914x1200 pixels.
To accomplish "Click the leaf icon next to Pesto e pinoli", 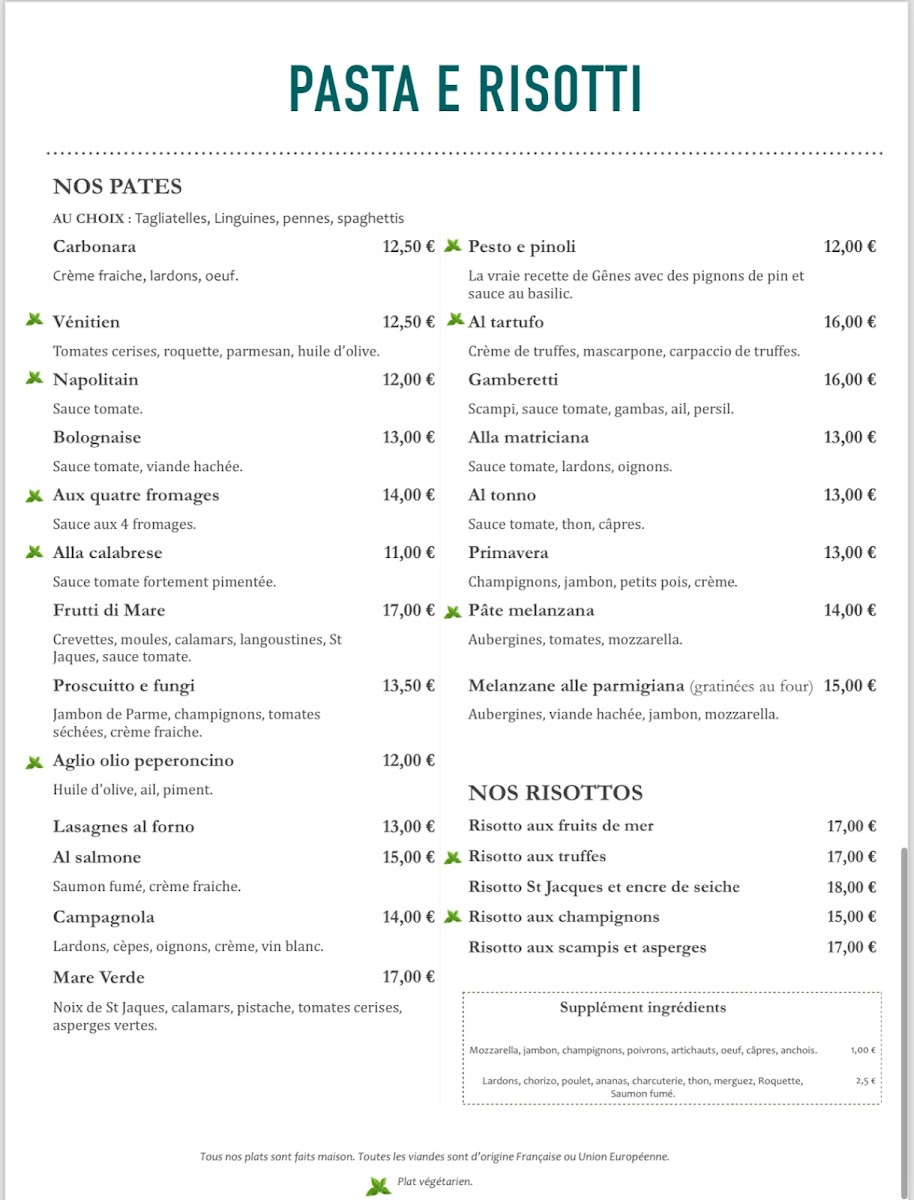I will (453, 246).
